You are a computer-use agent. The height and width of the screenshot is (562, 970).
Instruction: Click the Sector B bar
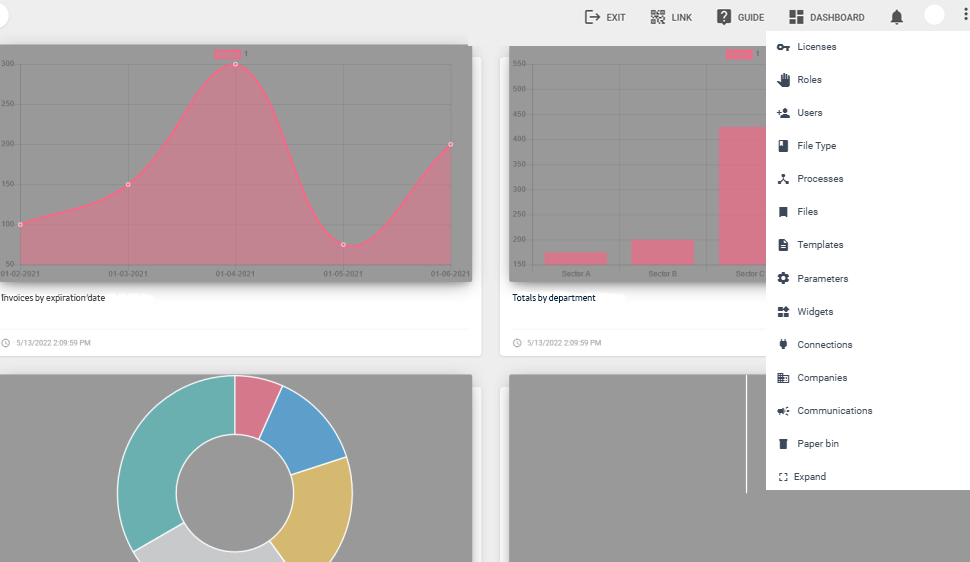pyautogui.click(x=663, y=253)
